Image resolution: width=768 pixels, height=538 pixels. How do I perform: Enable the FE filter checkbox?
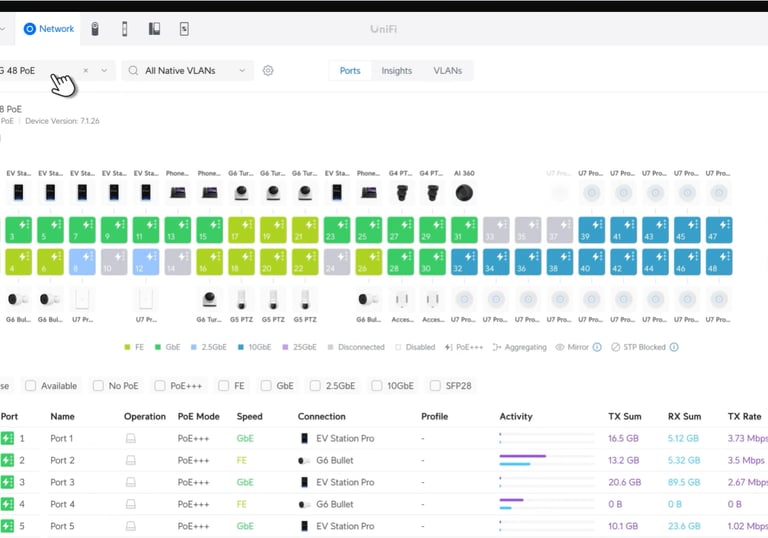point(223,386)
